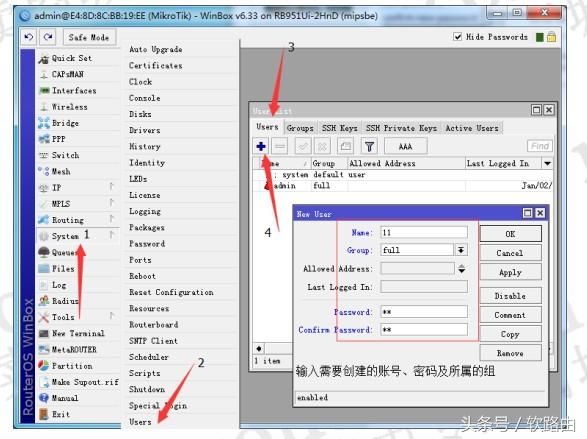The width and height of the screenshot is (587, 439).
Task: Click the Confirm Password field
Action: tap(424, 329)
